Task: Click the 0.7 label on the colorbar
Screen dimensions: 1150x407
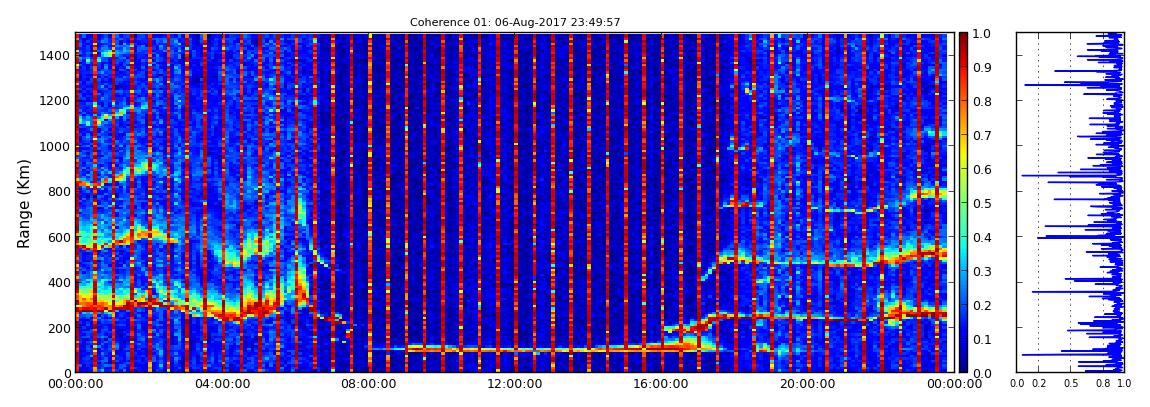Action: coord(982,136)
